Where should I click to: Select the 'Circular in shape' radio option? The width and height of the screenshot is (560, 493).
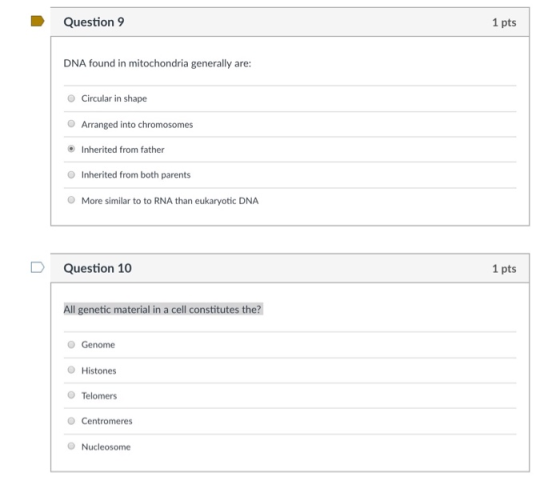(71, 98)
